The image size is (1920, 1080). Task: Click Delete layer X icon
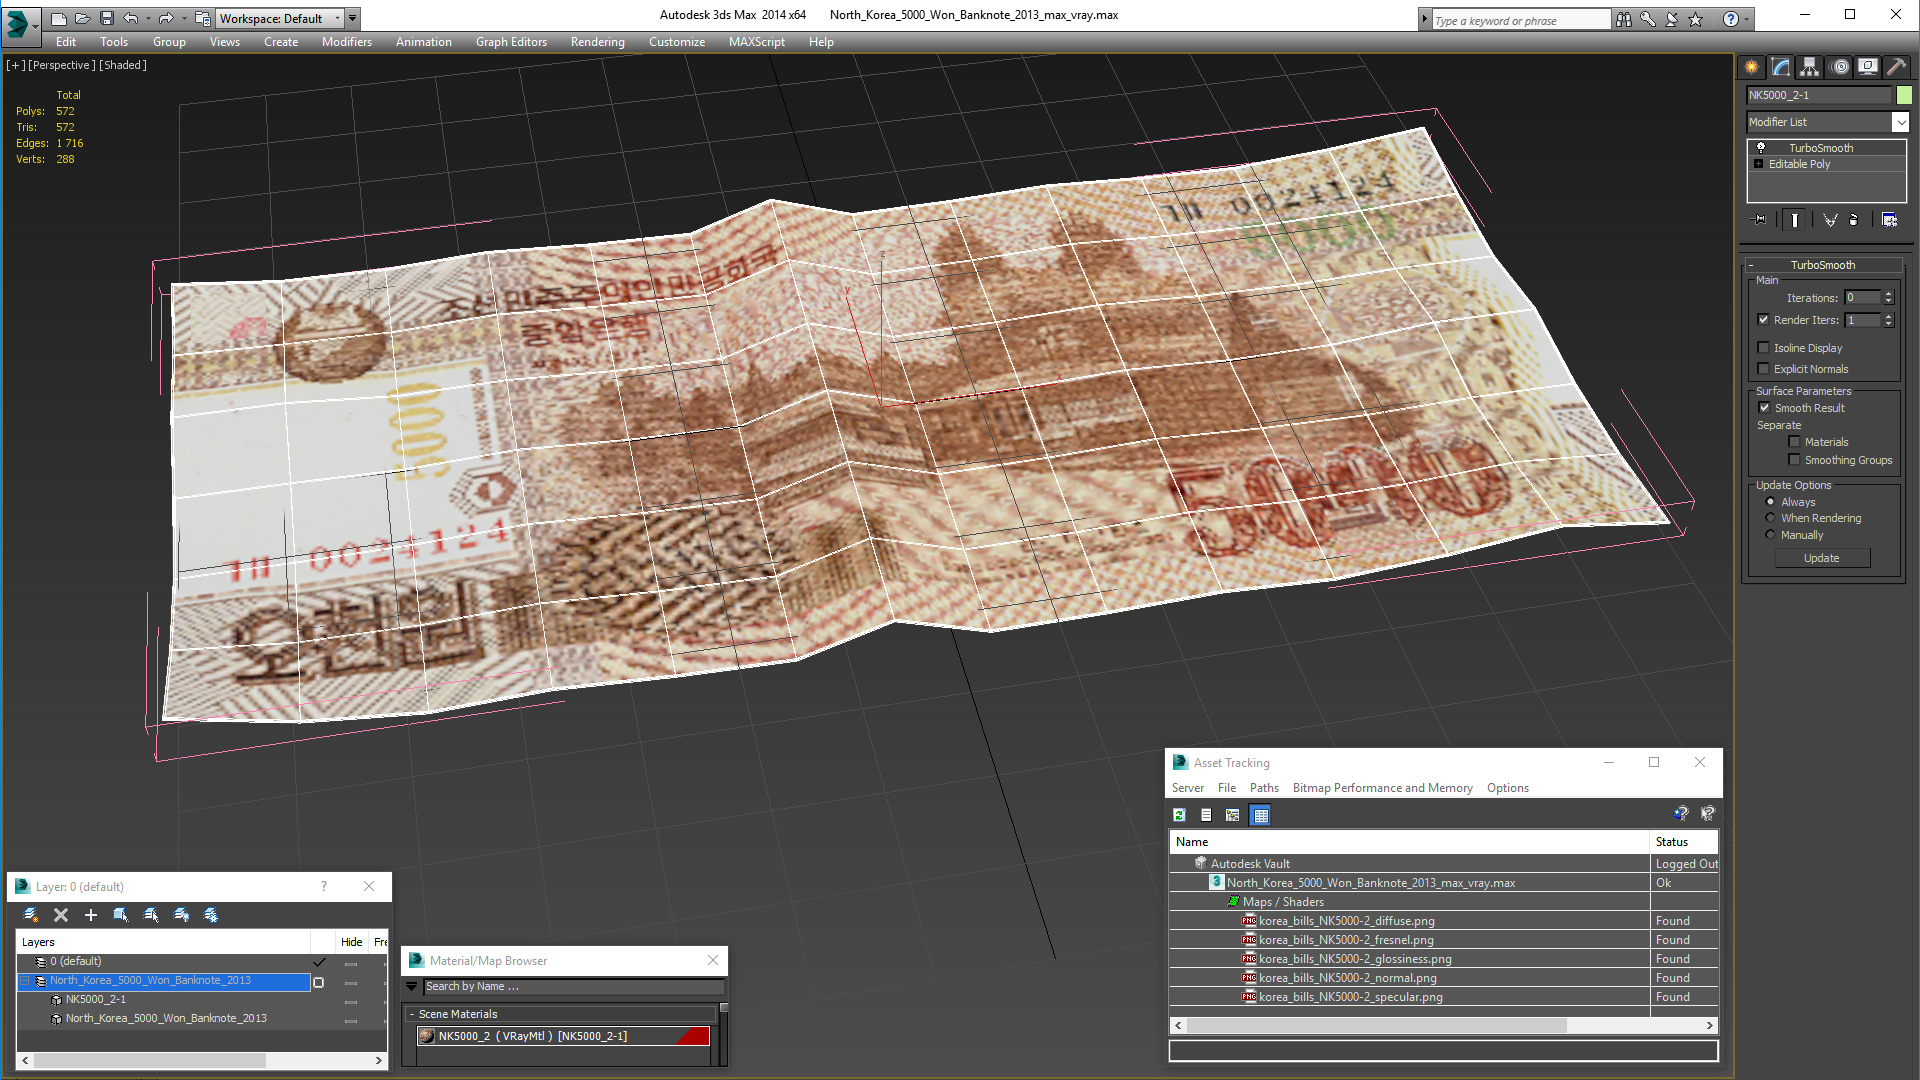tap(61, 915)
